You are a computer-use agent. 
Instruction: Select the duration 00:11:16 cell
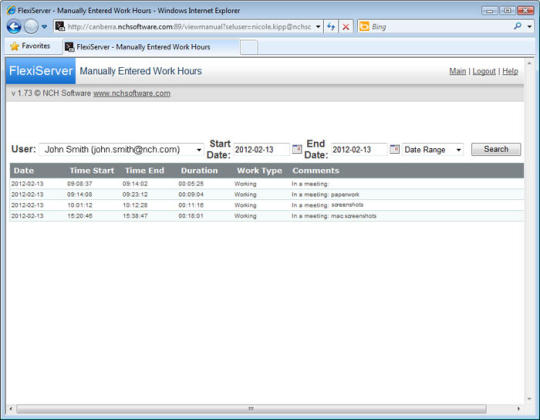click(191, 205)
